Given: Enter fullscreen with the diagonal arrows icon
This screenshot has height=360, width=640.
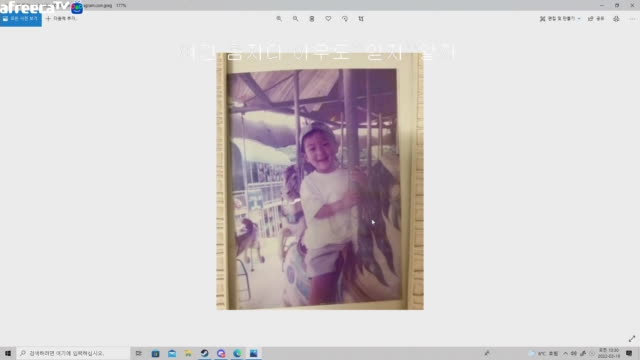Looking at the screenshot, I should pos(632,339).
